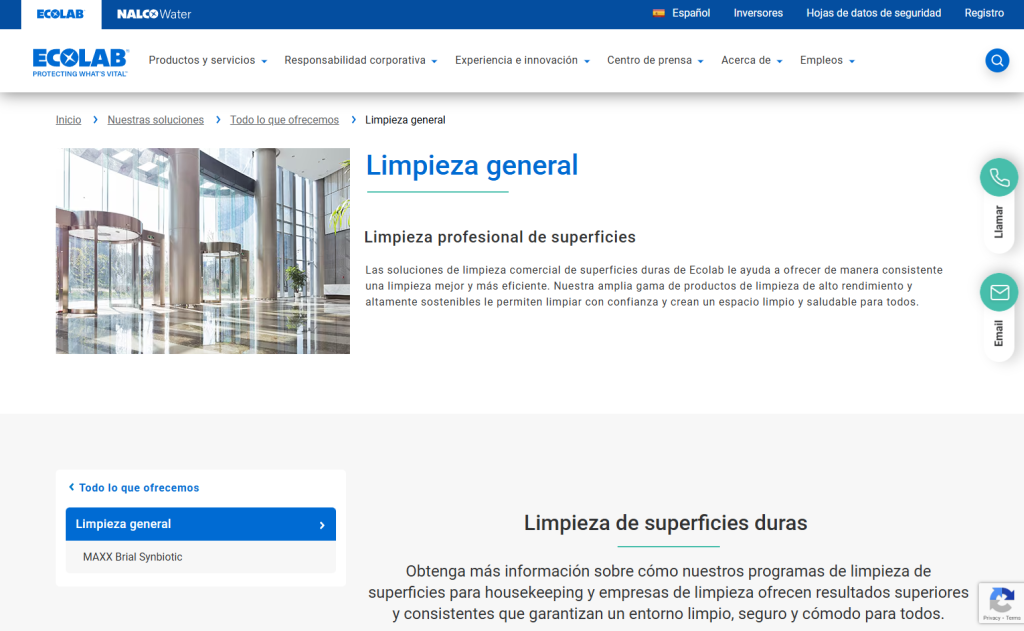Click the building lobby image
This screenshot has width=1024, height=631.
[203, 251]
